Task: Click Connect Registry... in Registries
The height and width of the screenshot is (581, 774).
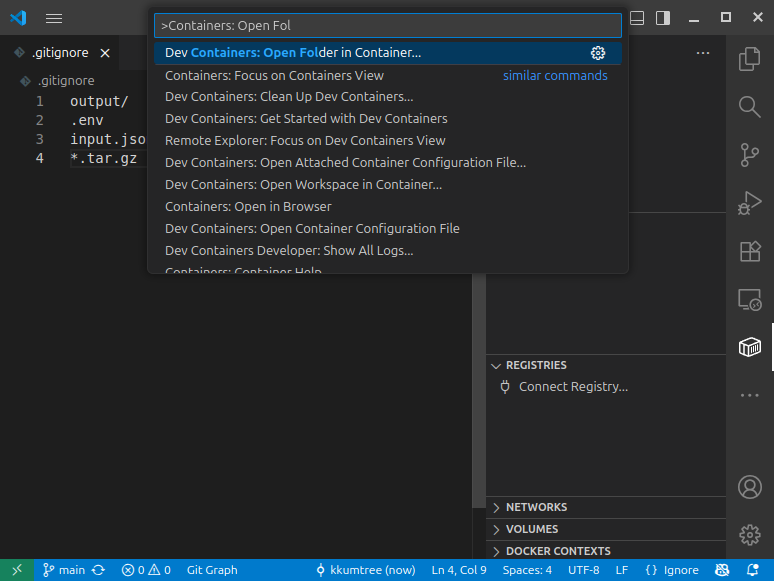Action: (573, 387)
